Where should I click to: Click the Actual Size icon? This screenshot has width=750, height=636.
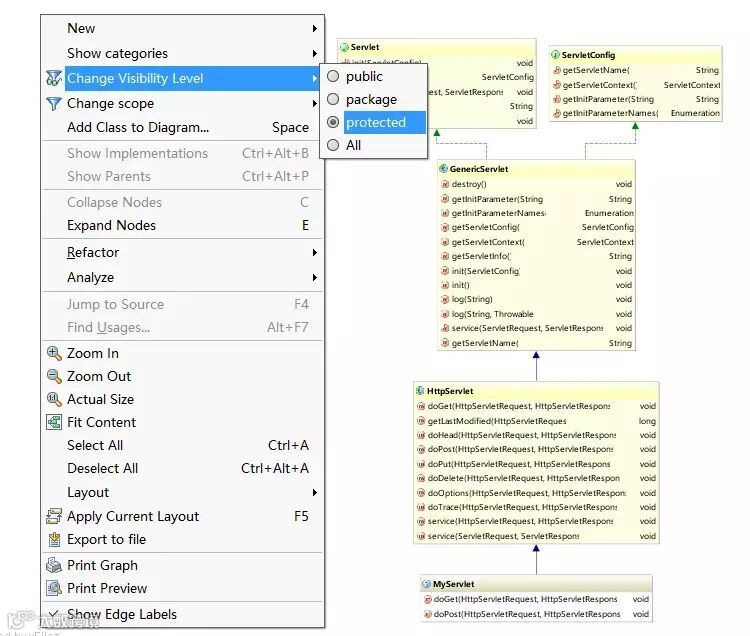pyautogui.click(x=54, y=399)
